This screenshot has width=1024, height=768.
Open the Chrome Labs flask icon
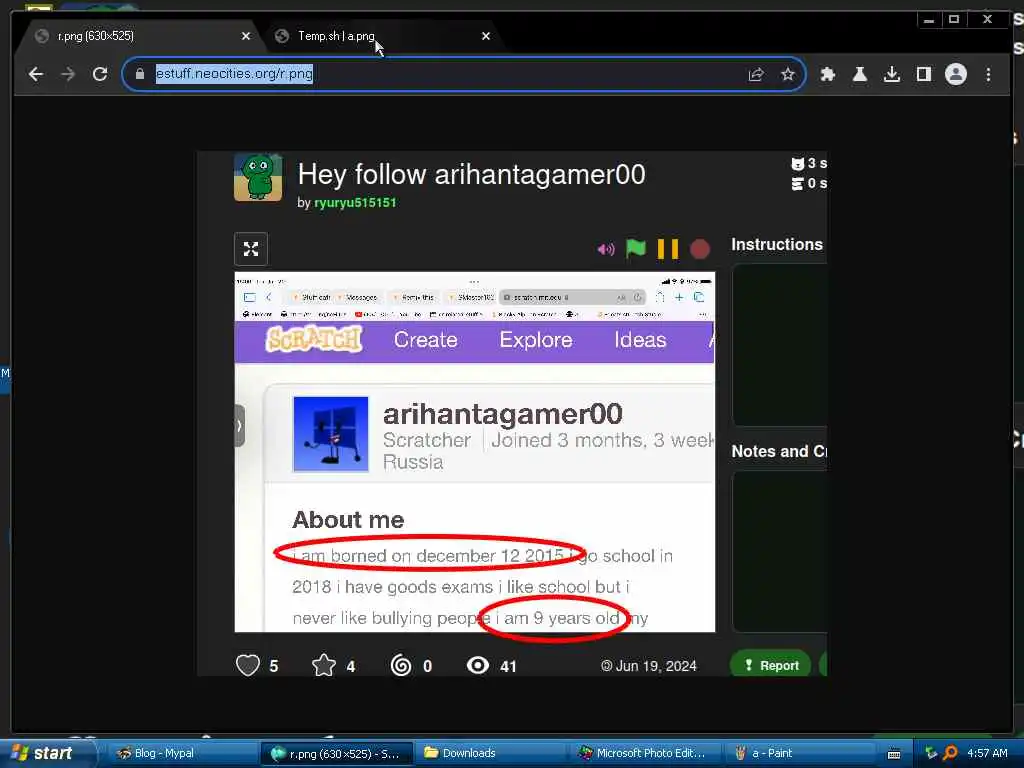point(859,74)
